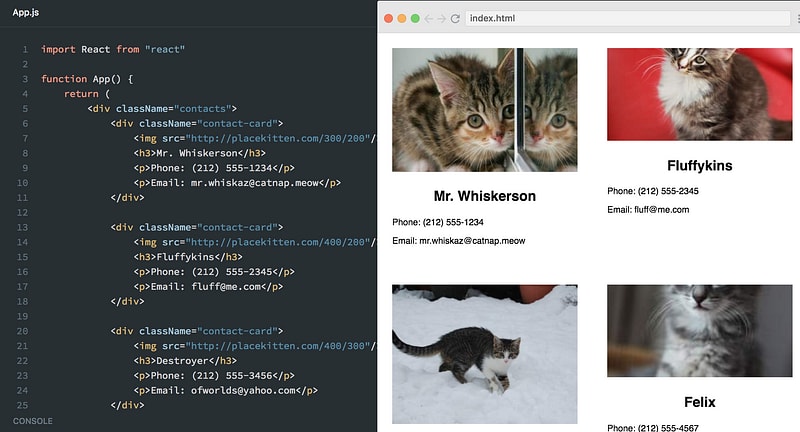The image size is (800, 432).
Task: Click the contact-card div on line 20
Action: pos(196,331)
